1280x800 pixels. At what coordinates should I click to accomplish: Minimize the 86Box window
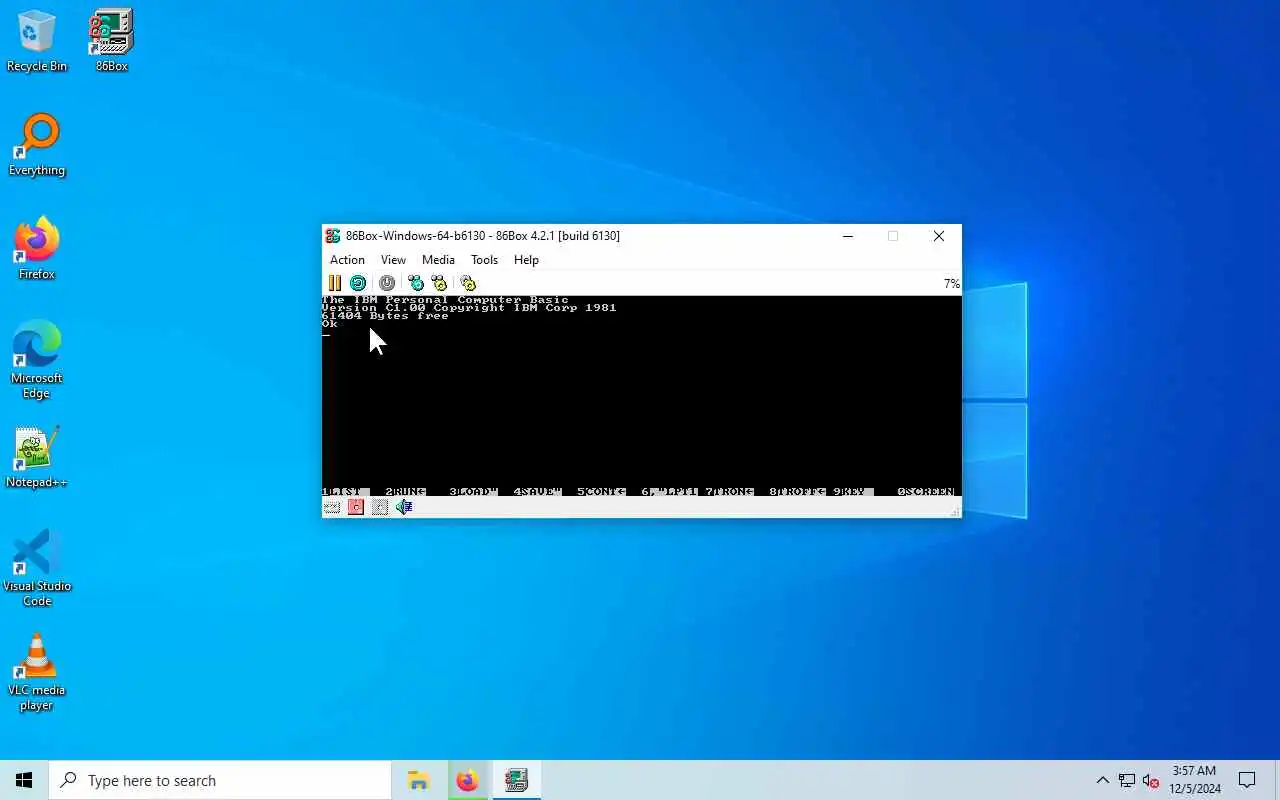[848, 236]
